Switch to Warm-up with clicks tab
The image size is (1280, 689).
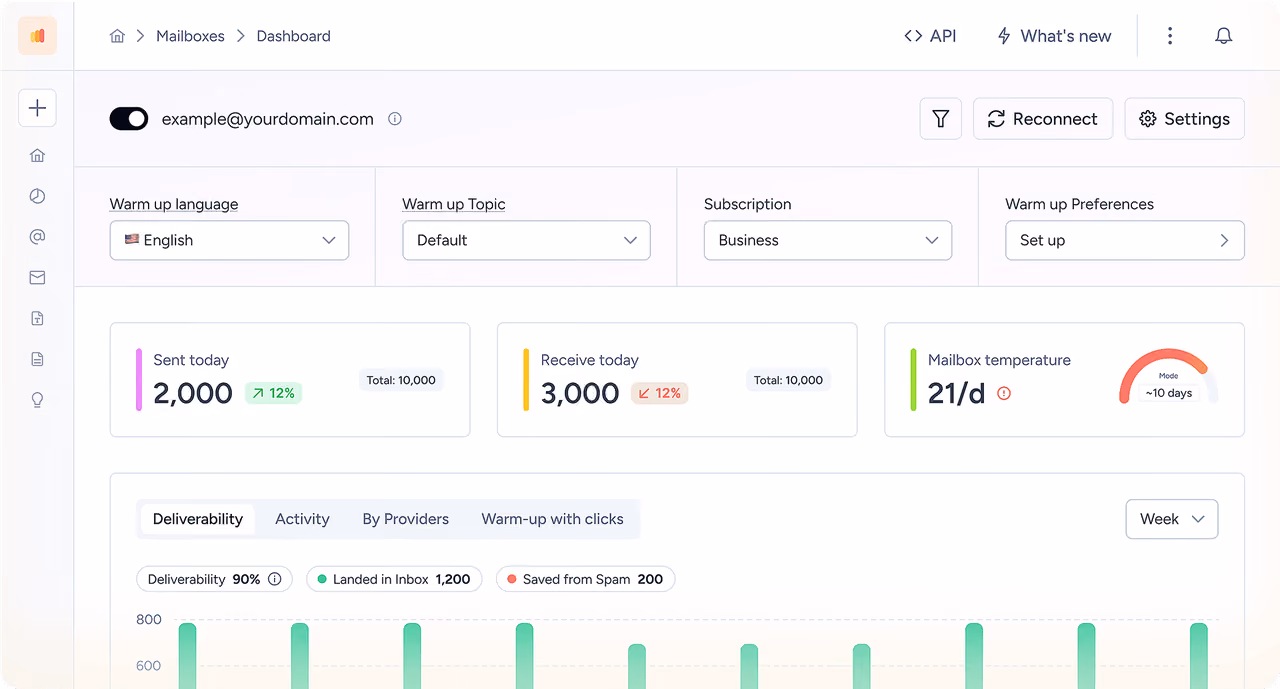pos(553,519)
